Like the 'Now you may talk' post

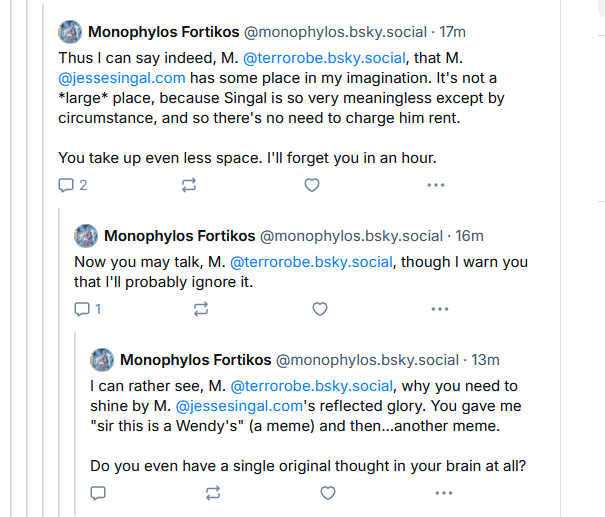click(320, 309)
